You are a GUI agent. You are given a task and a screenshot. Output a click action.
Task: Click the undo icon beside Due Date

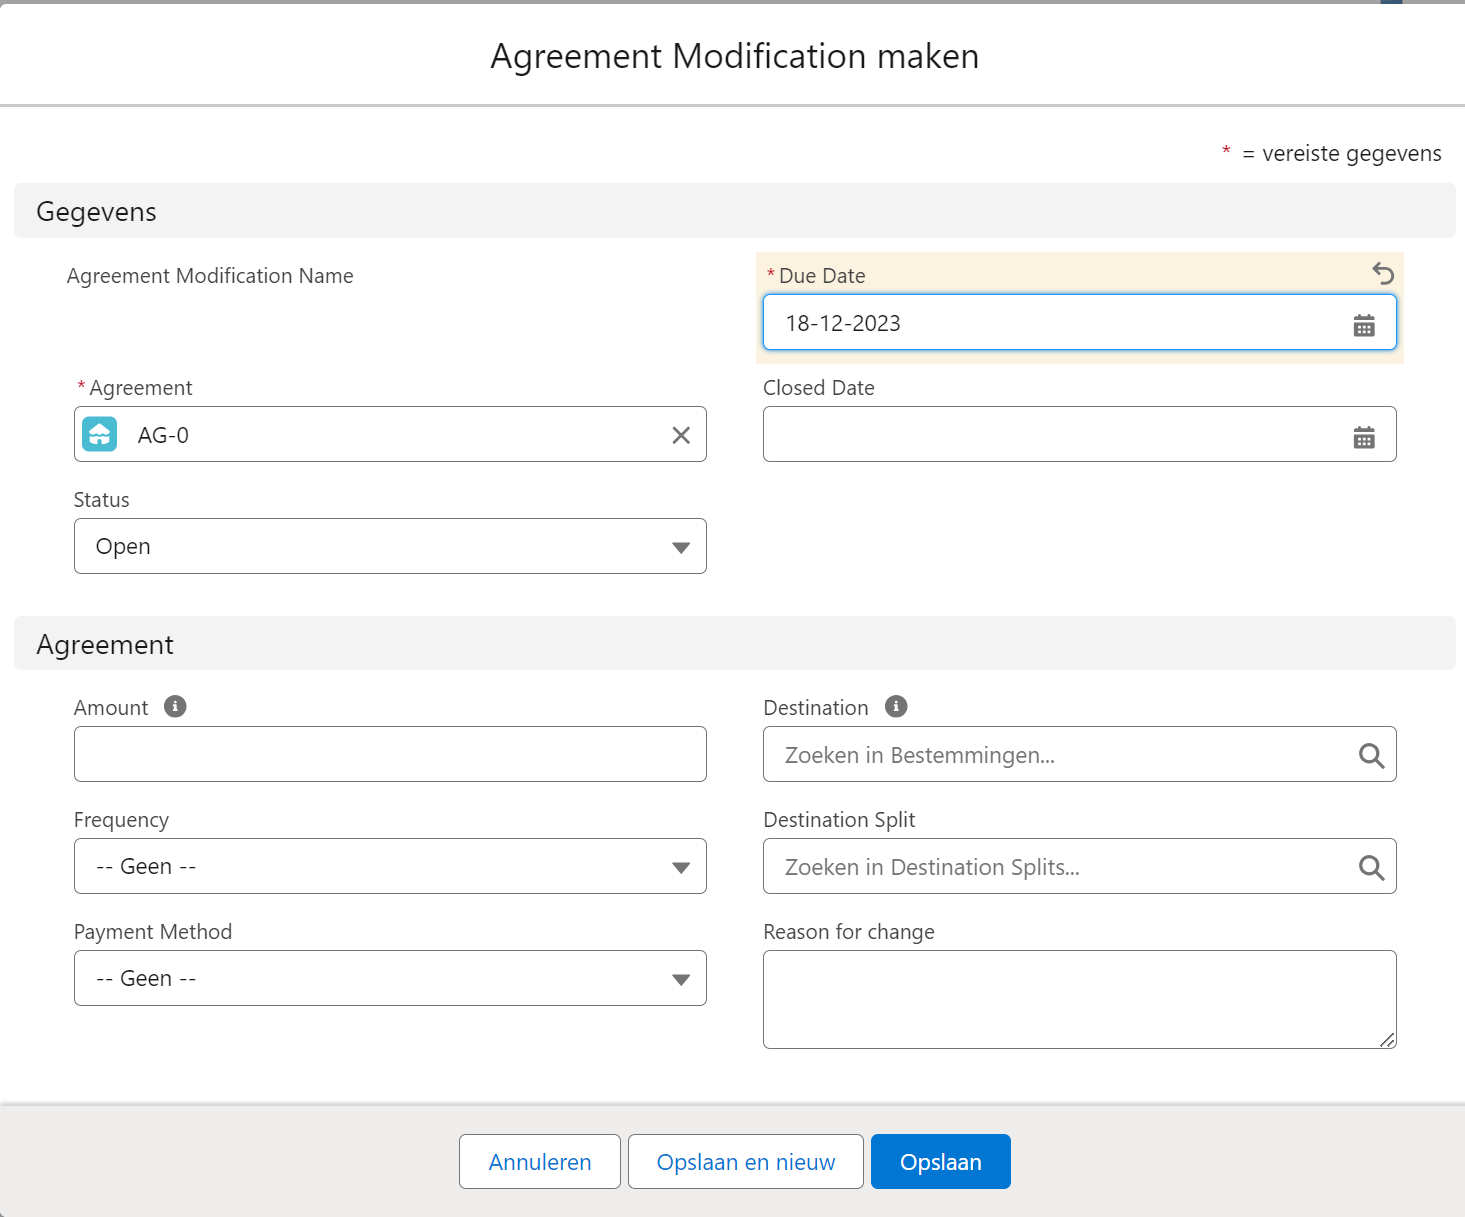(x=1383, y=273)
